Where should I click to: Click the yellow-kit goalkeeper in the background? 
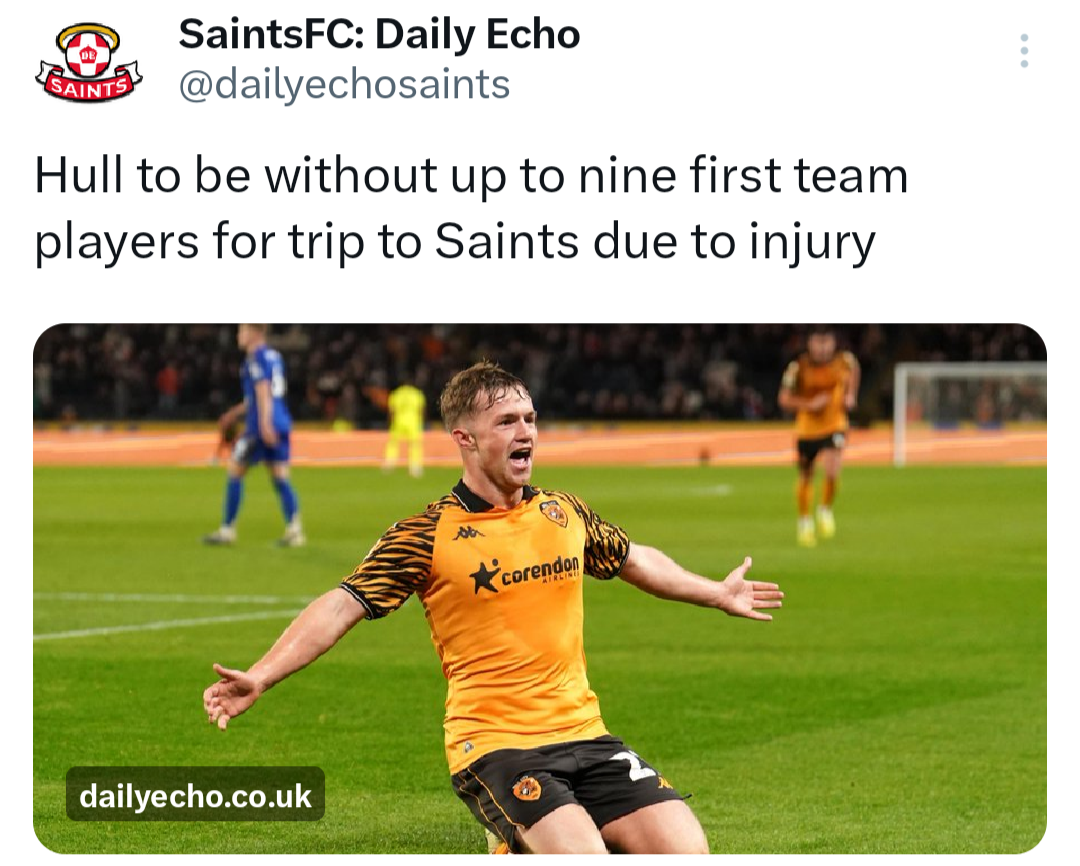(407, 429)
